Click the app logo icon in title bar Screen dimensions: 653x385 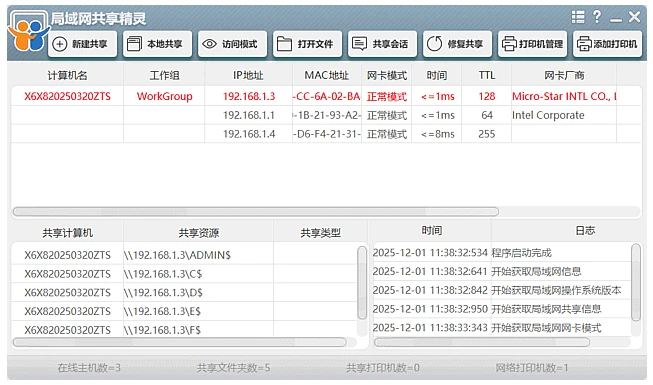pos(28,32)
